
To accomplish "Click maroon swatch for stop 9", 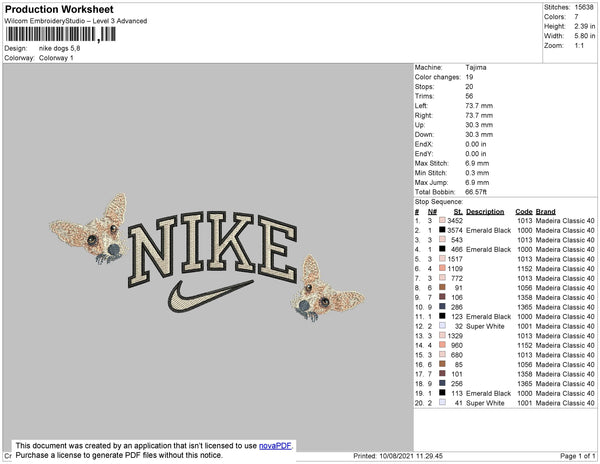I will point(442,297).
